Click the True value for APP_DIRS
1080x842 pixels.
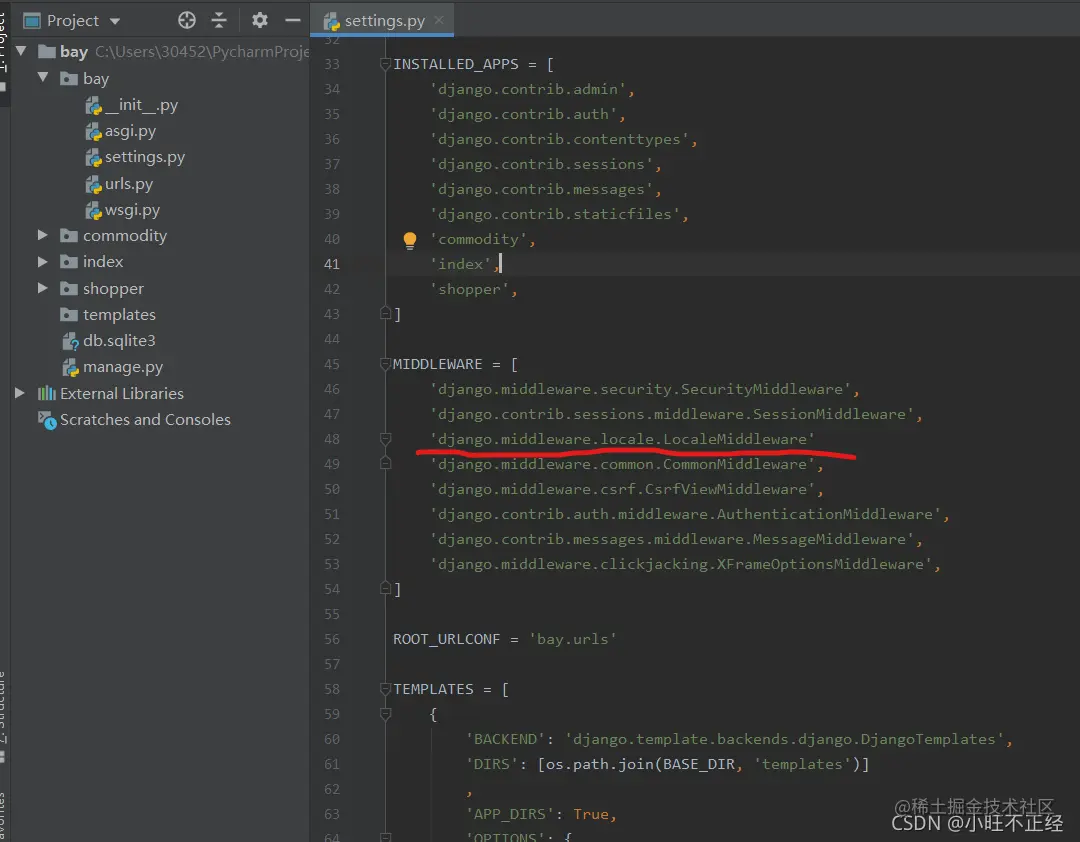coord(591,814)
